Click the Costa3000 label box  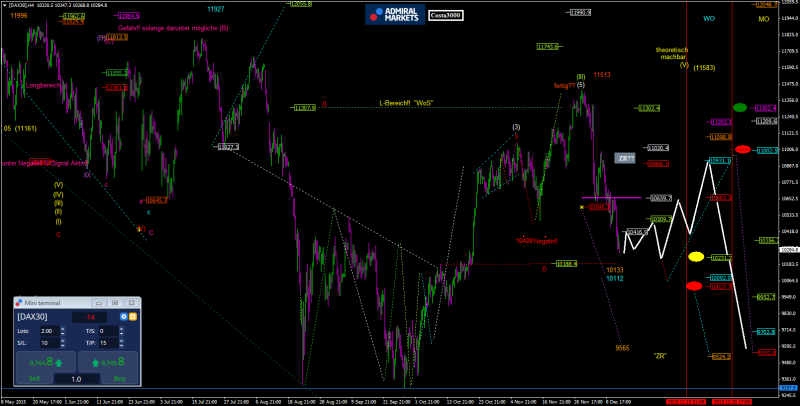pyautogui.click(x=445, y=14)
